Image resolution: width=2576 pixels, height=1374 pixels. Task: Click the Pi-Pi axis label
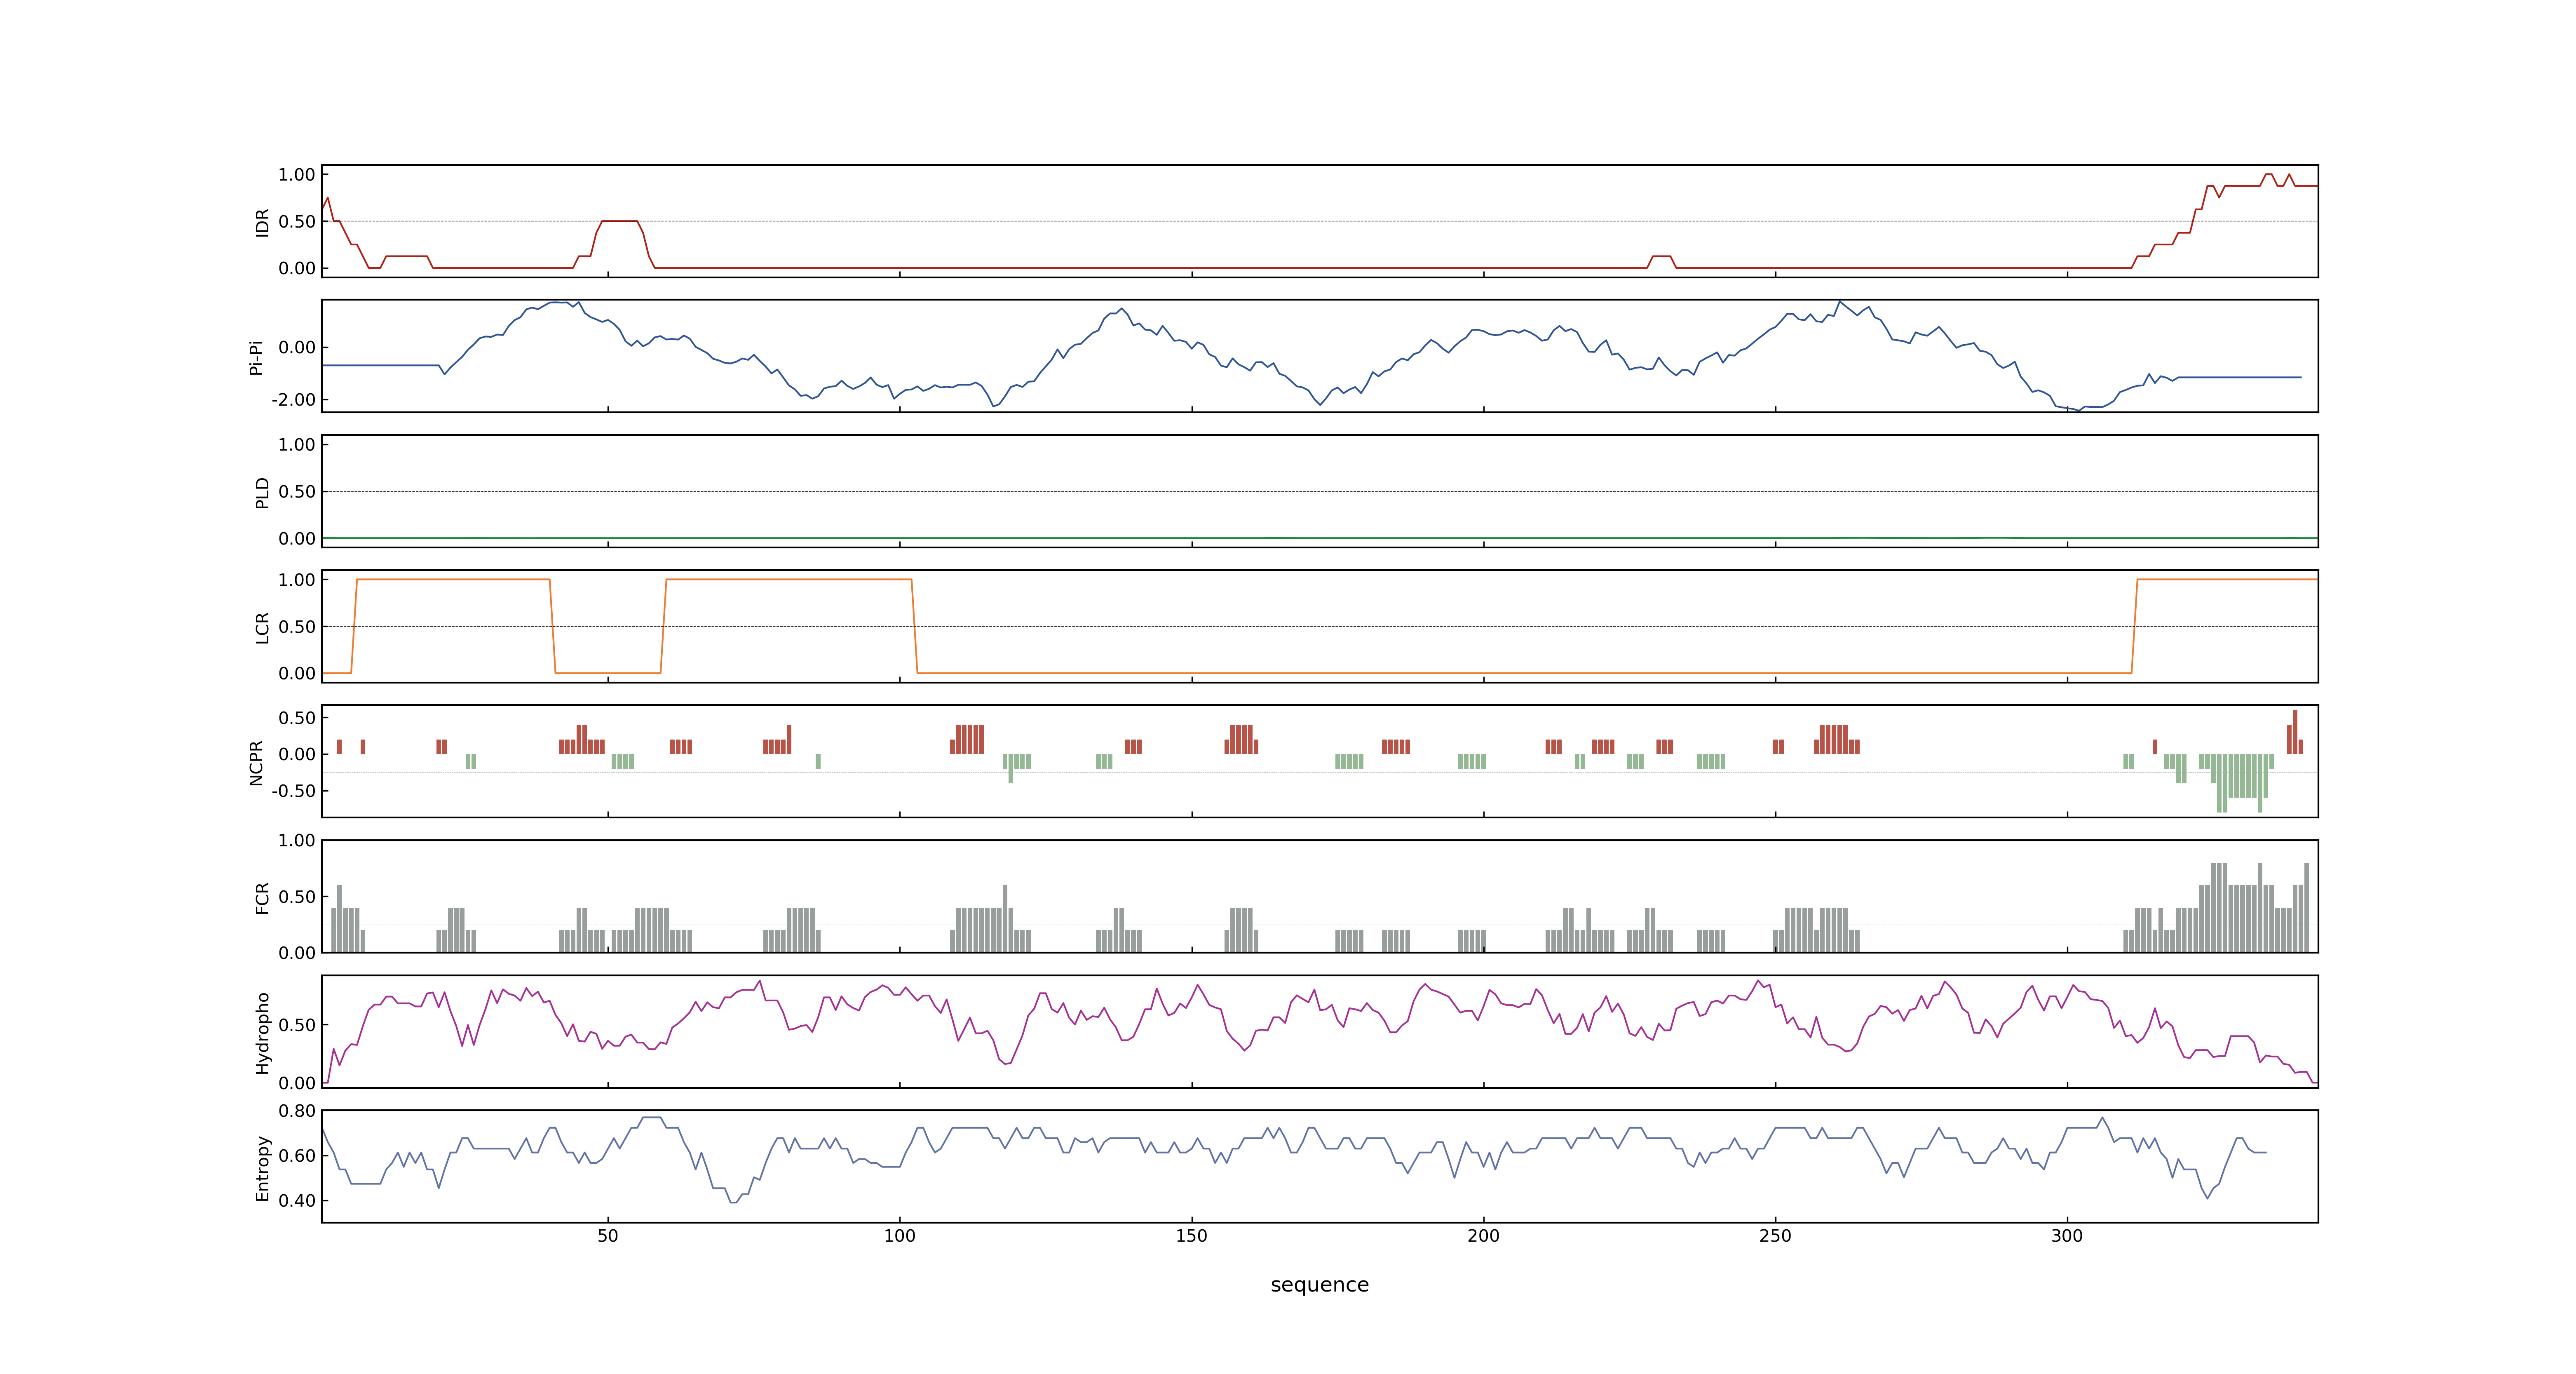pos(256,357)
